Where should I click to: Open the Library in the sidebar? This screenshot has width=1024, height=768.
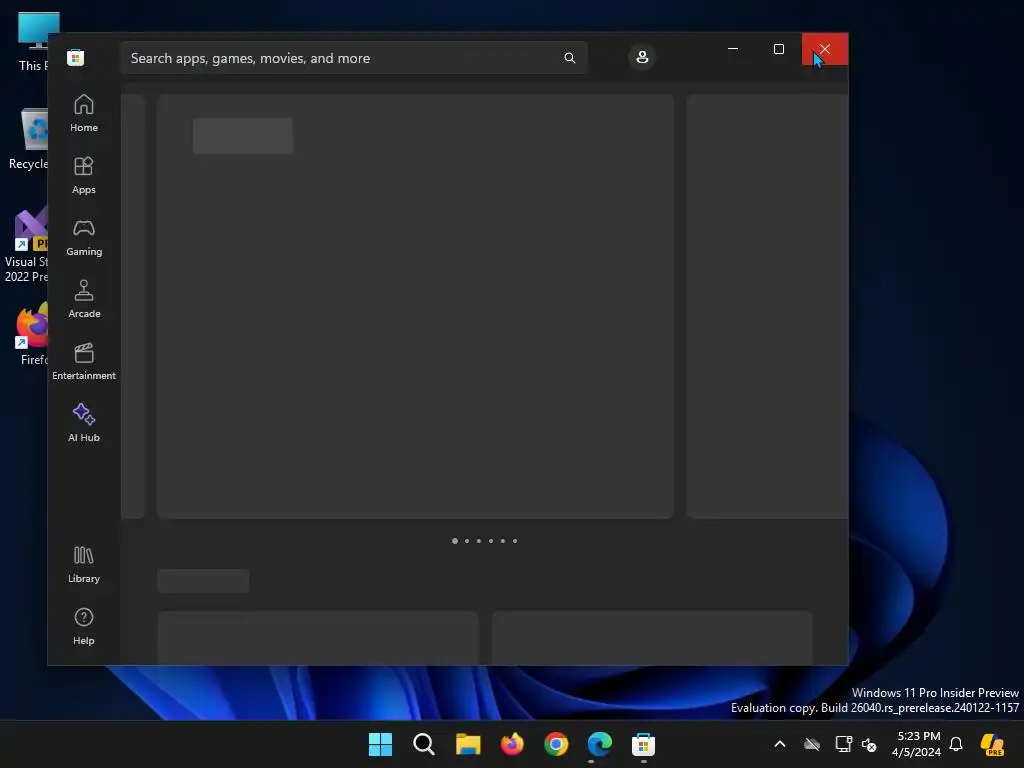[84, 564]
